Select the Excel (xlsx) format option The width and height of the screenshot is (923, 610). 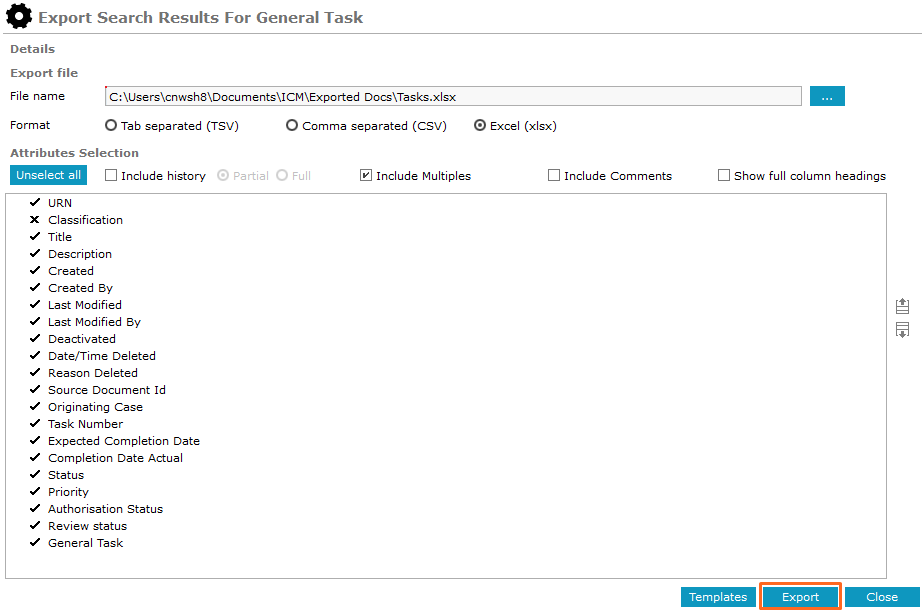click(480, 126)
